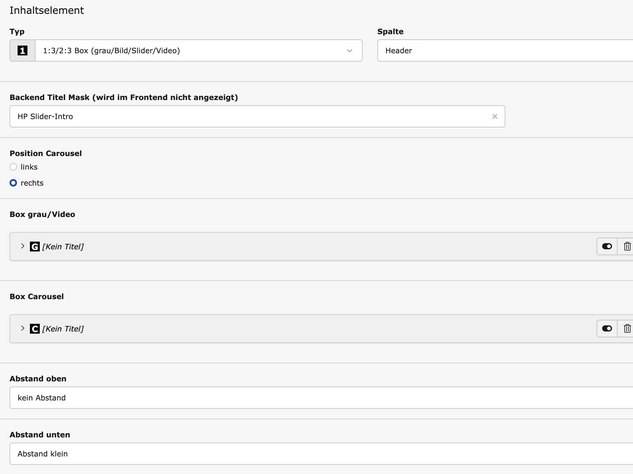Click the C icon in Box Carousel row

tap(35, 329)
